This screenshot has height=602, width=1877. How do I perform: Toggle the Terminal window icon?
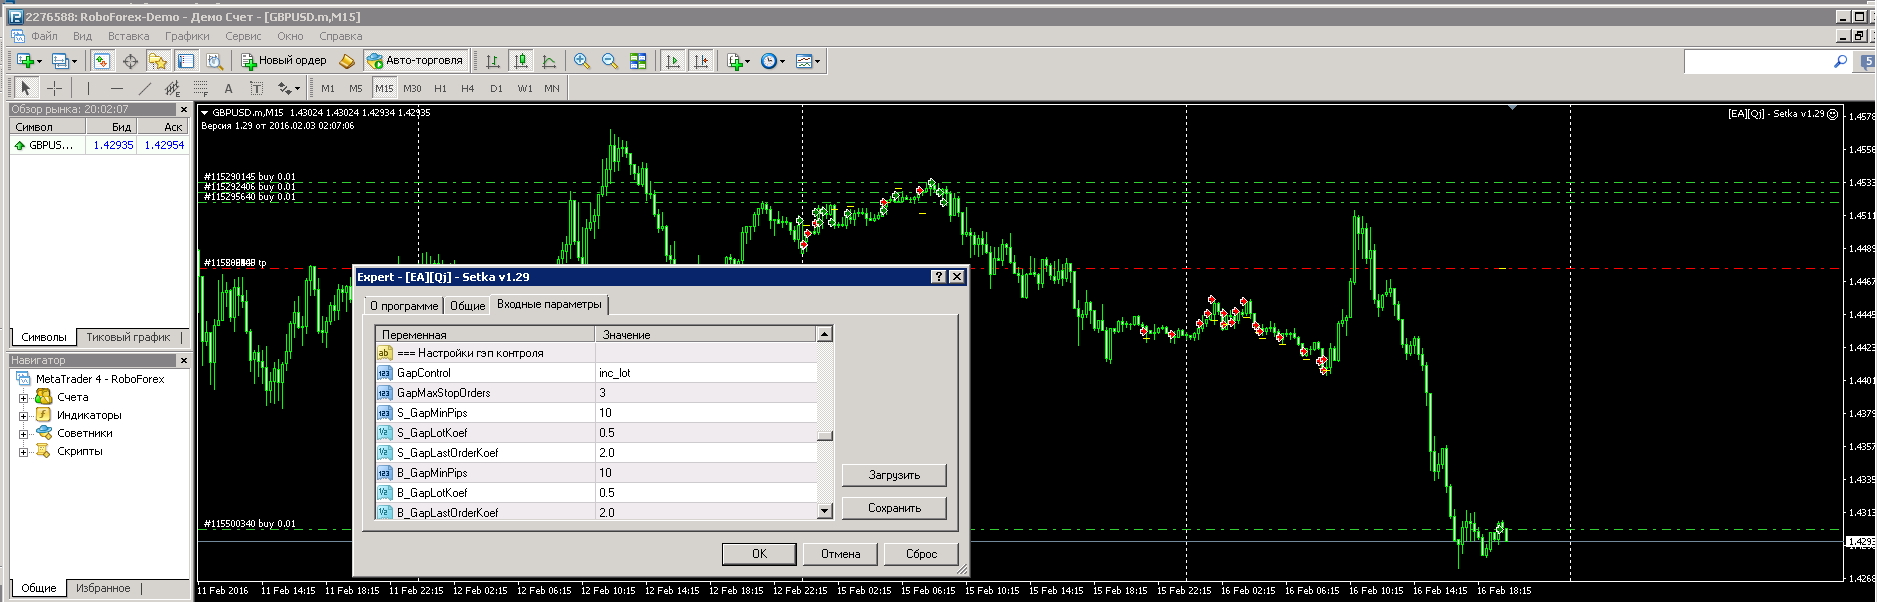pyautogui.click(x=186, y=61)
